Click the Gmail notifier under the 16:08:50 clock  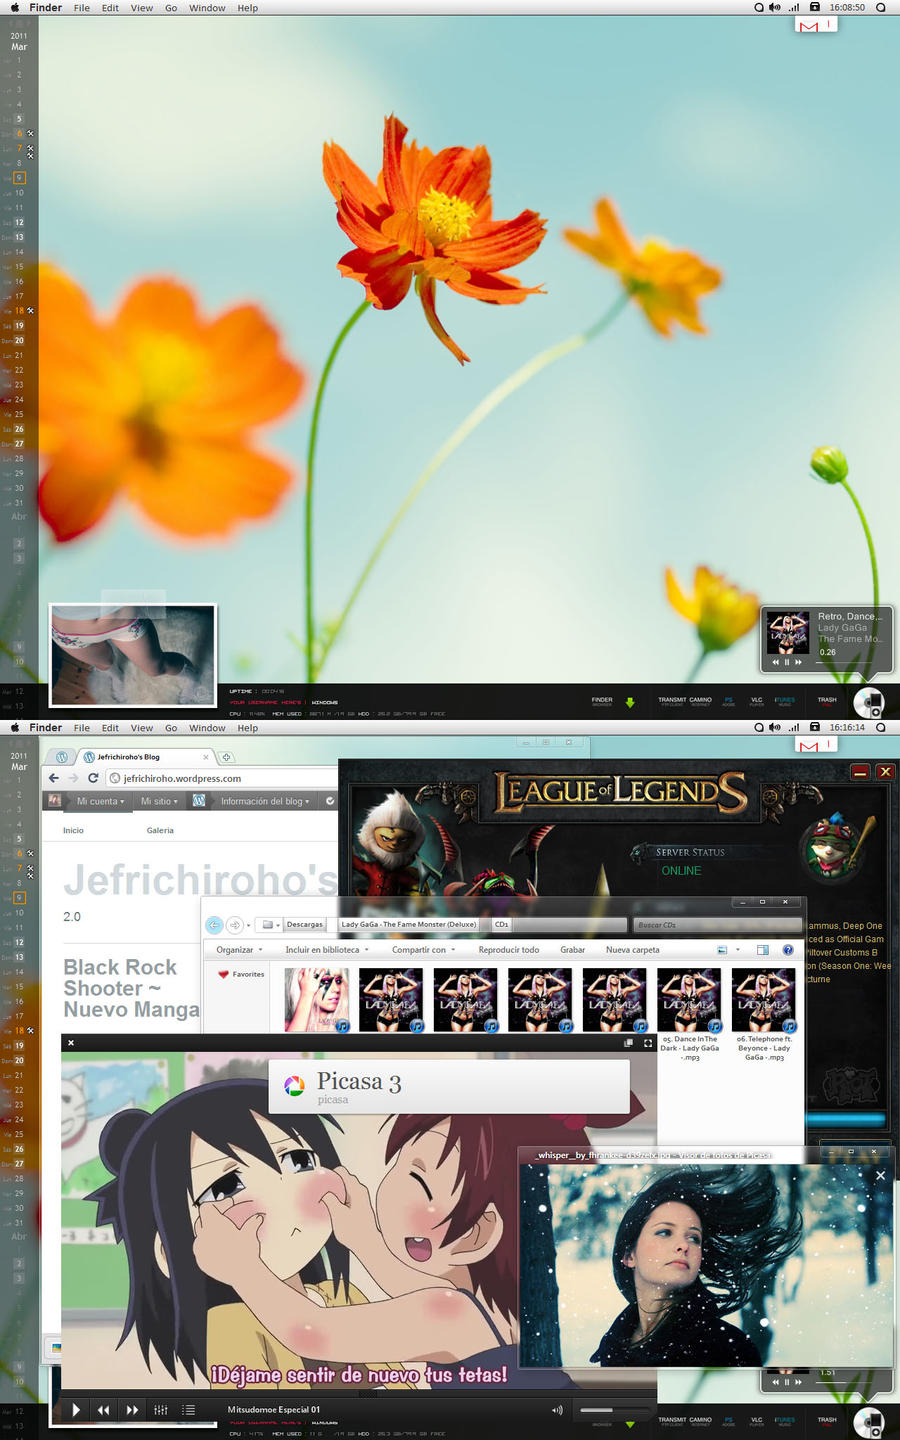tap(816, 25)
